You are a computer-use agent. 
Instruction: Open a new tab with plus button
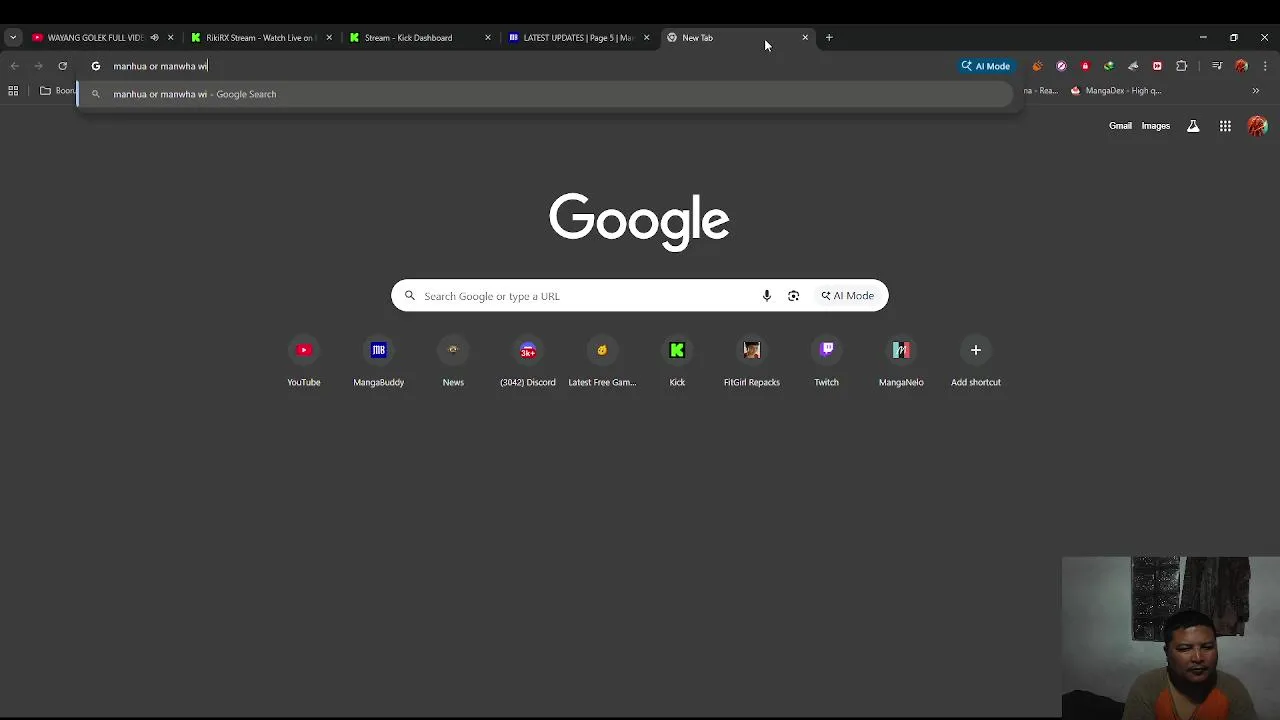(x=829, y=37)
